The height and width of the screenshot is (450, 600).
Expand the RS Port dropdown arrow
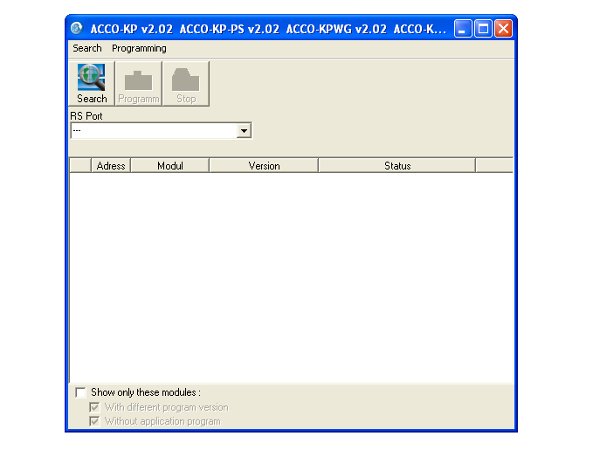tap(244, 131)
